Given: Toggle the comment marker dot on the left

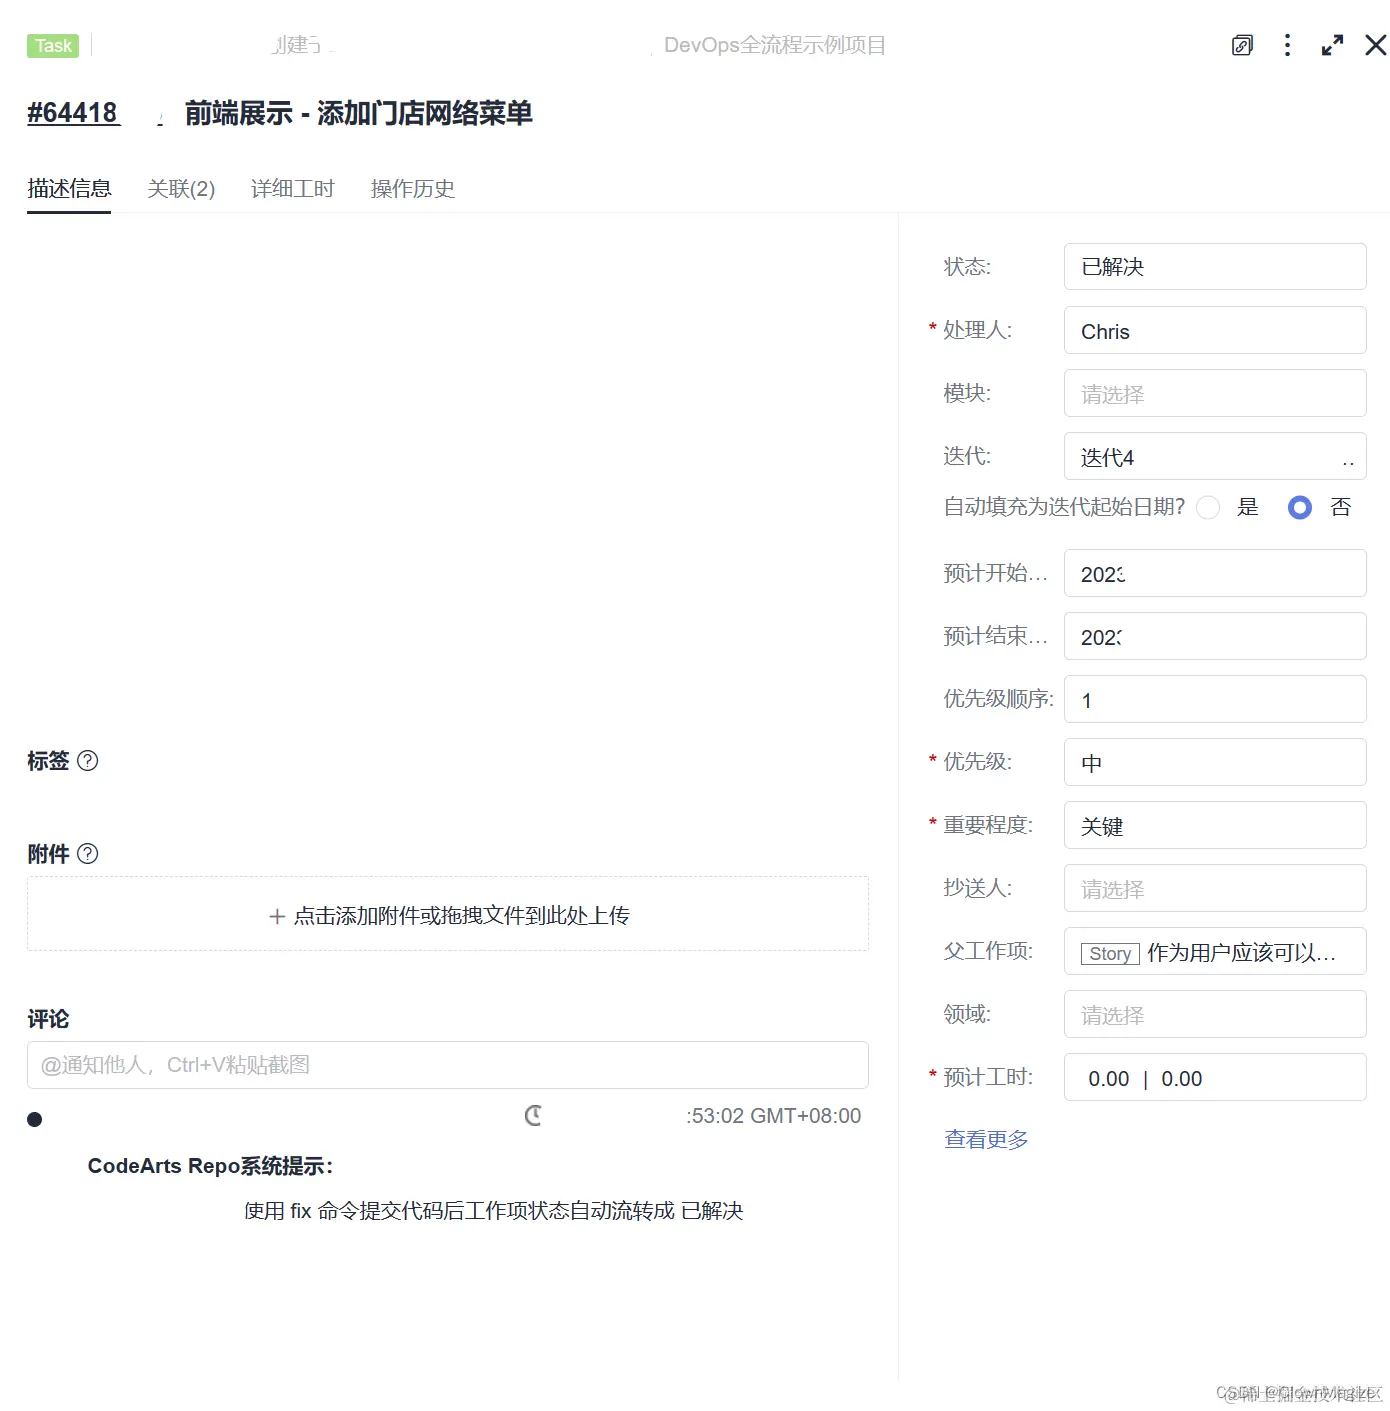Looking at the screenshot, I should (x=34, y=1118).
